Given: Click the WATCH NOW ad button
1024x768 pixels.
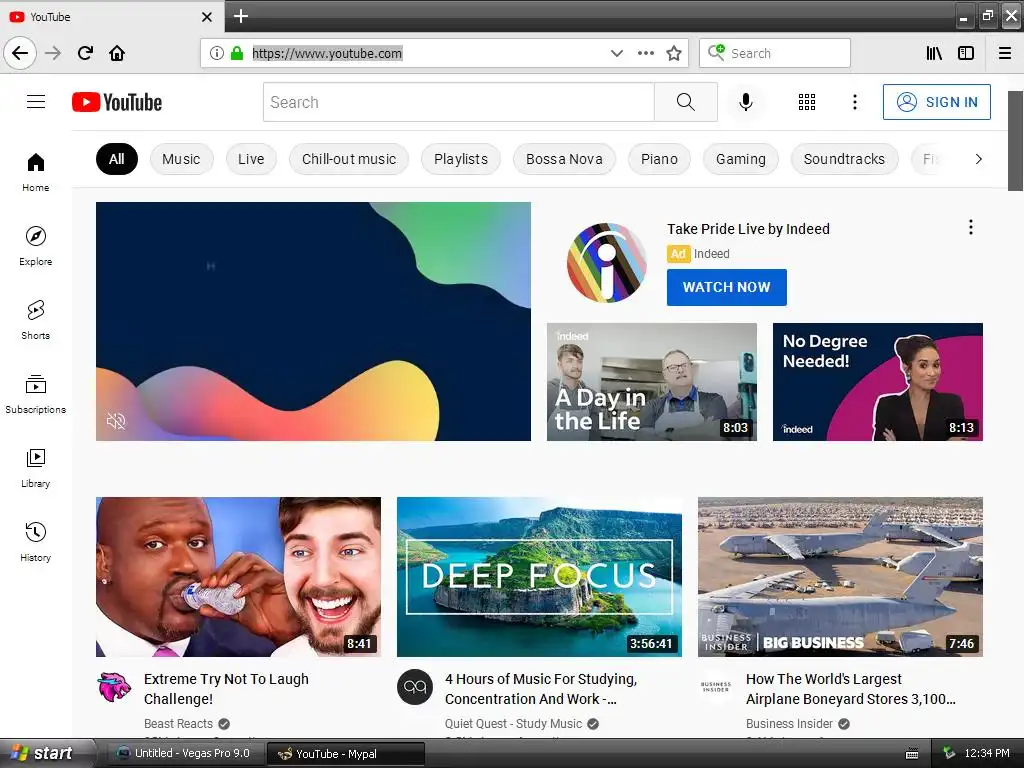Looking at the screenshot, I should tap(727, 287).
